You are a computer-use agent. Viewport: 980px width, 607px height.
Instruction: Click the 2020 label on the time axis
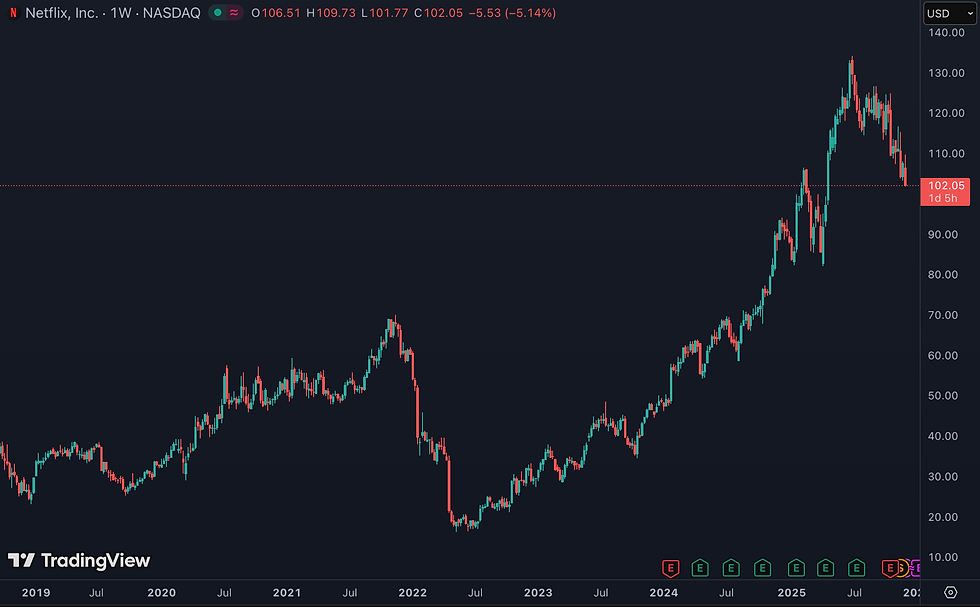click(161, 593)
